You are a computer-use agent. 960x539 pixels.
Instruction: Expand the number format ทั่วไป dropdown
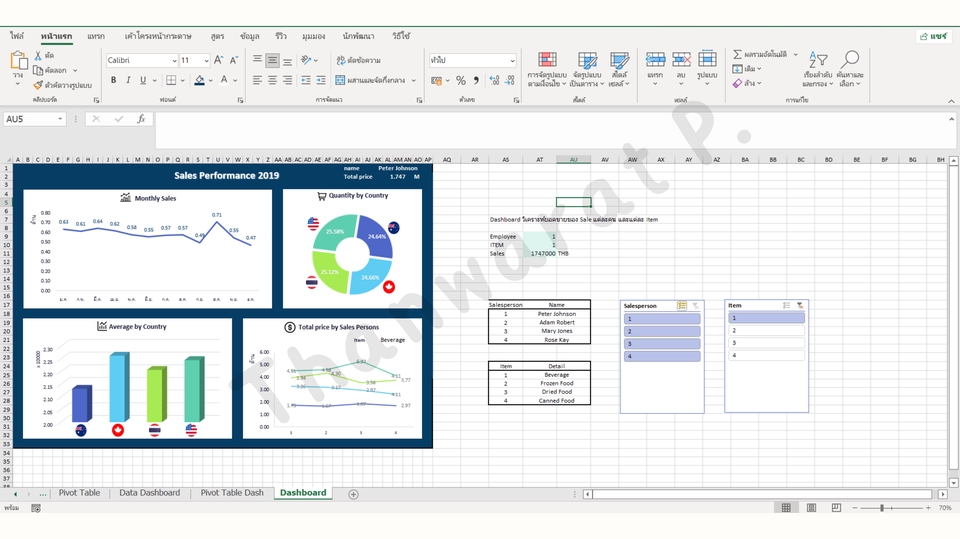(x=512, y=61)
